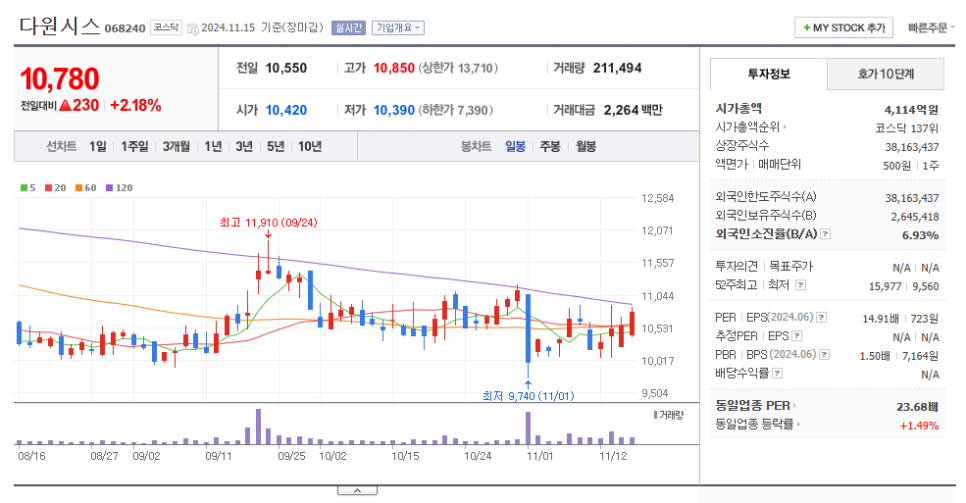Screen dimensions: 966x503
Task: Click the help icon beside 52주최고 최저
Action: click(x=798, y=285)
